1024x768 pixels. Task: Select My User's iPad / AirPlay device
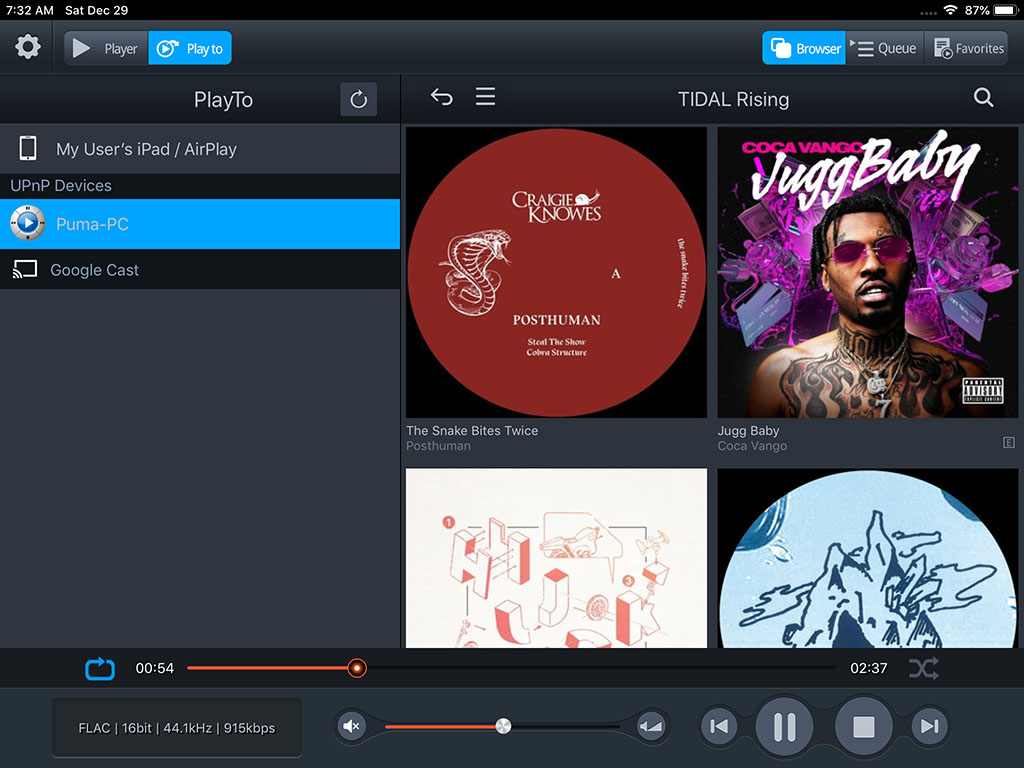point(200,149)
